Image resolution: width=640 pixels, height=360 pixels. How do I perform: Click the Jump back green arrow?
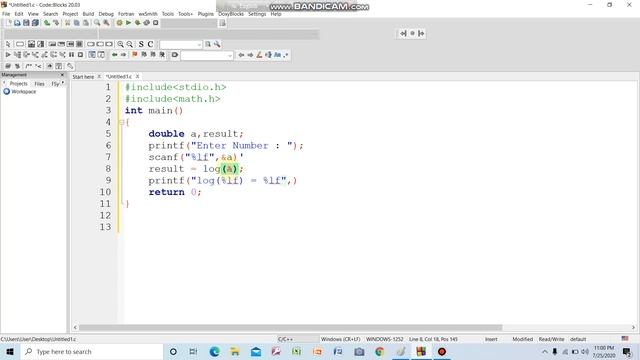115,55
